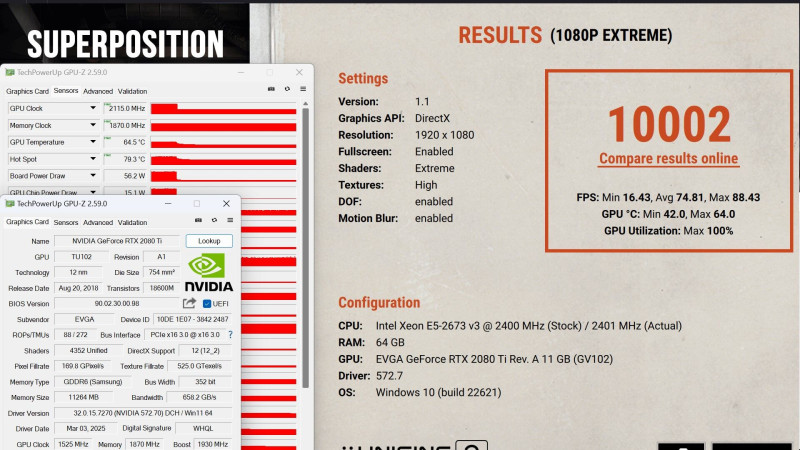
Task: Click the 2115.0 MHz GPU Clock reading
Action: pyautogui.click(x=126, y=108)
